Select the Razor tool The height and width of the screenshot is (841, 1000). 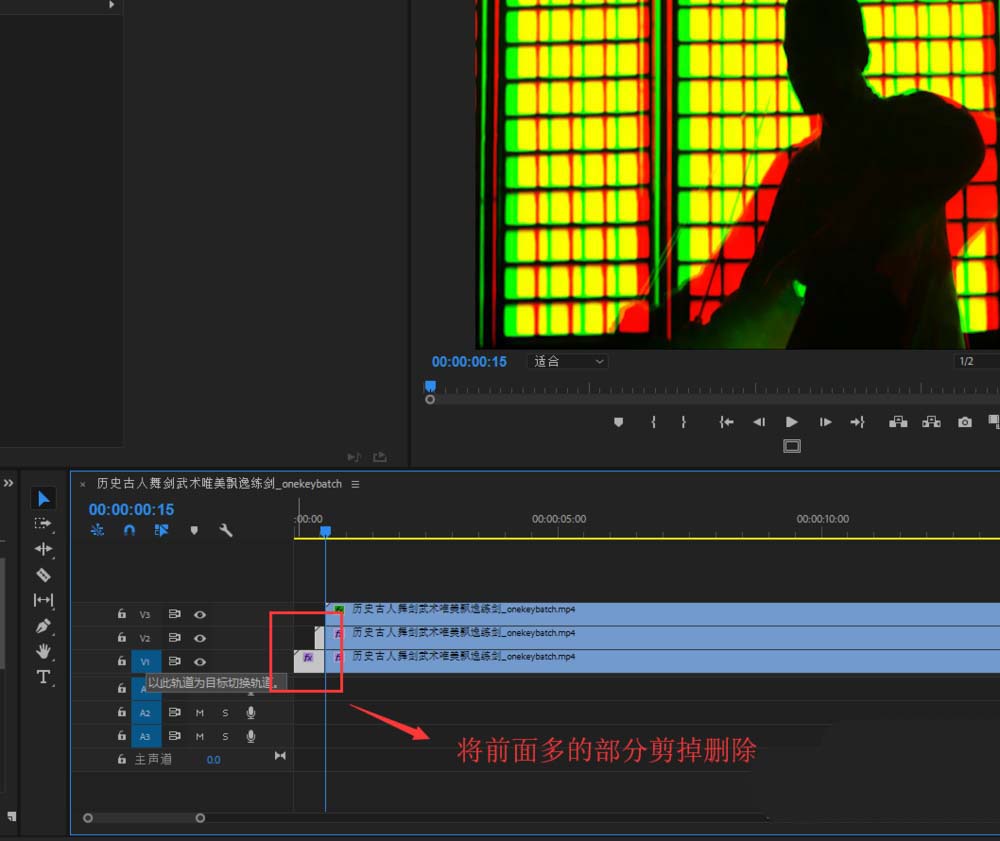(x=43, y=575)
